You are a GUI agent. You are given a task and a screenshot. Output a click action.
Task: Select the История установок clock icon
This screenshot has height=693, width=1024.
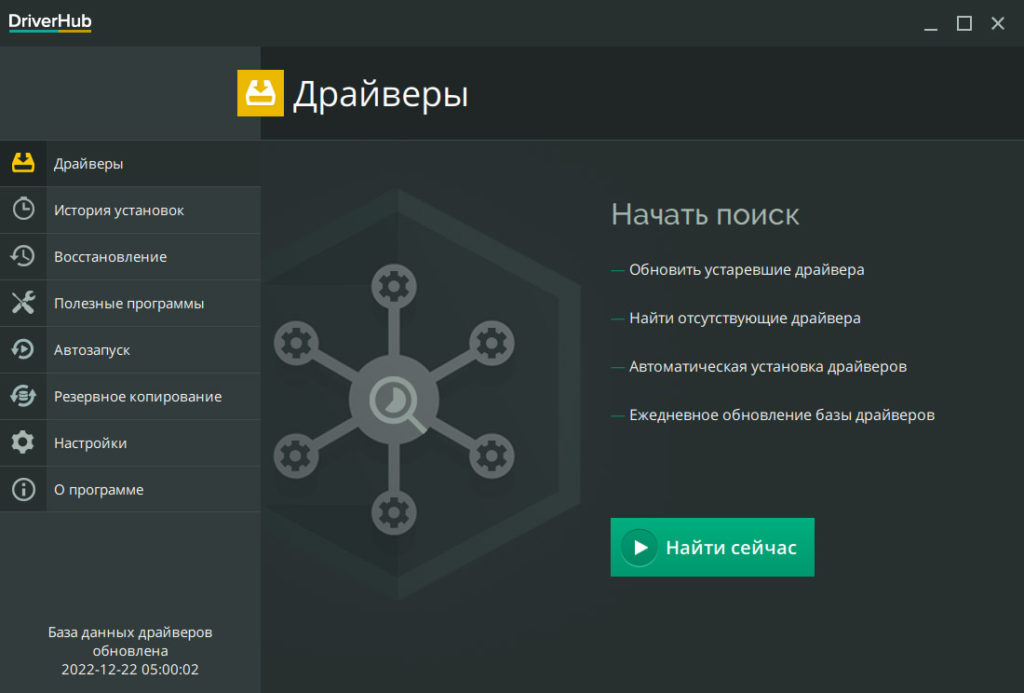(x=24, y=210)
